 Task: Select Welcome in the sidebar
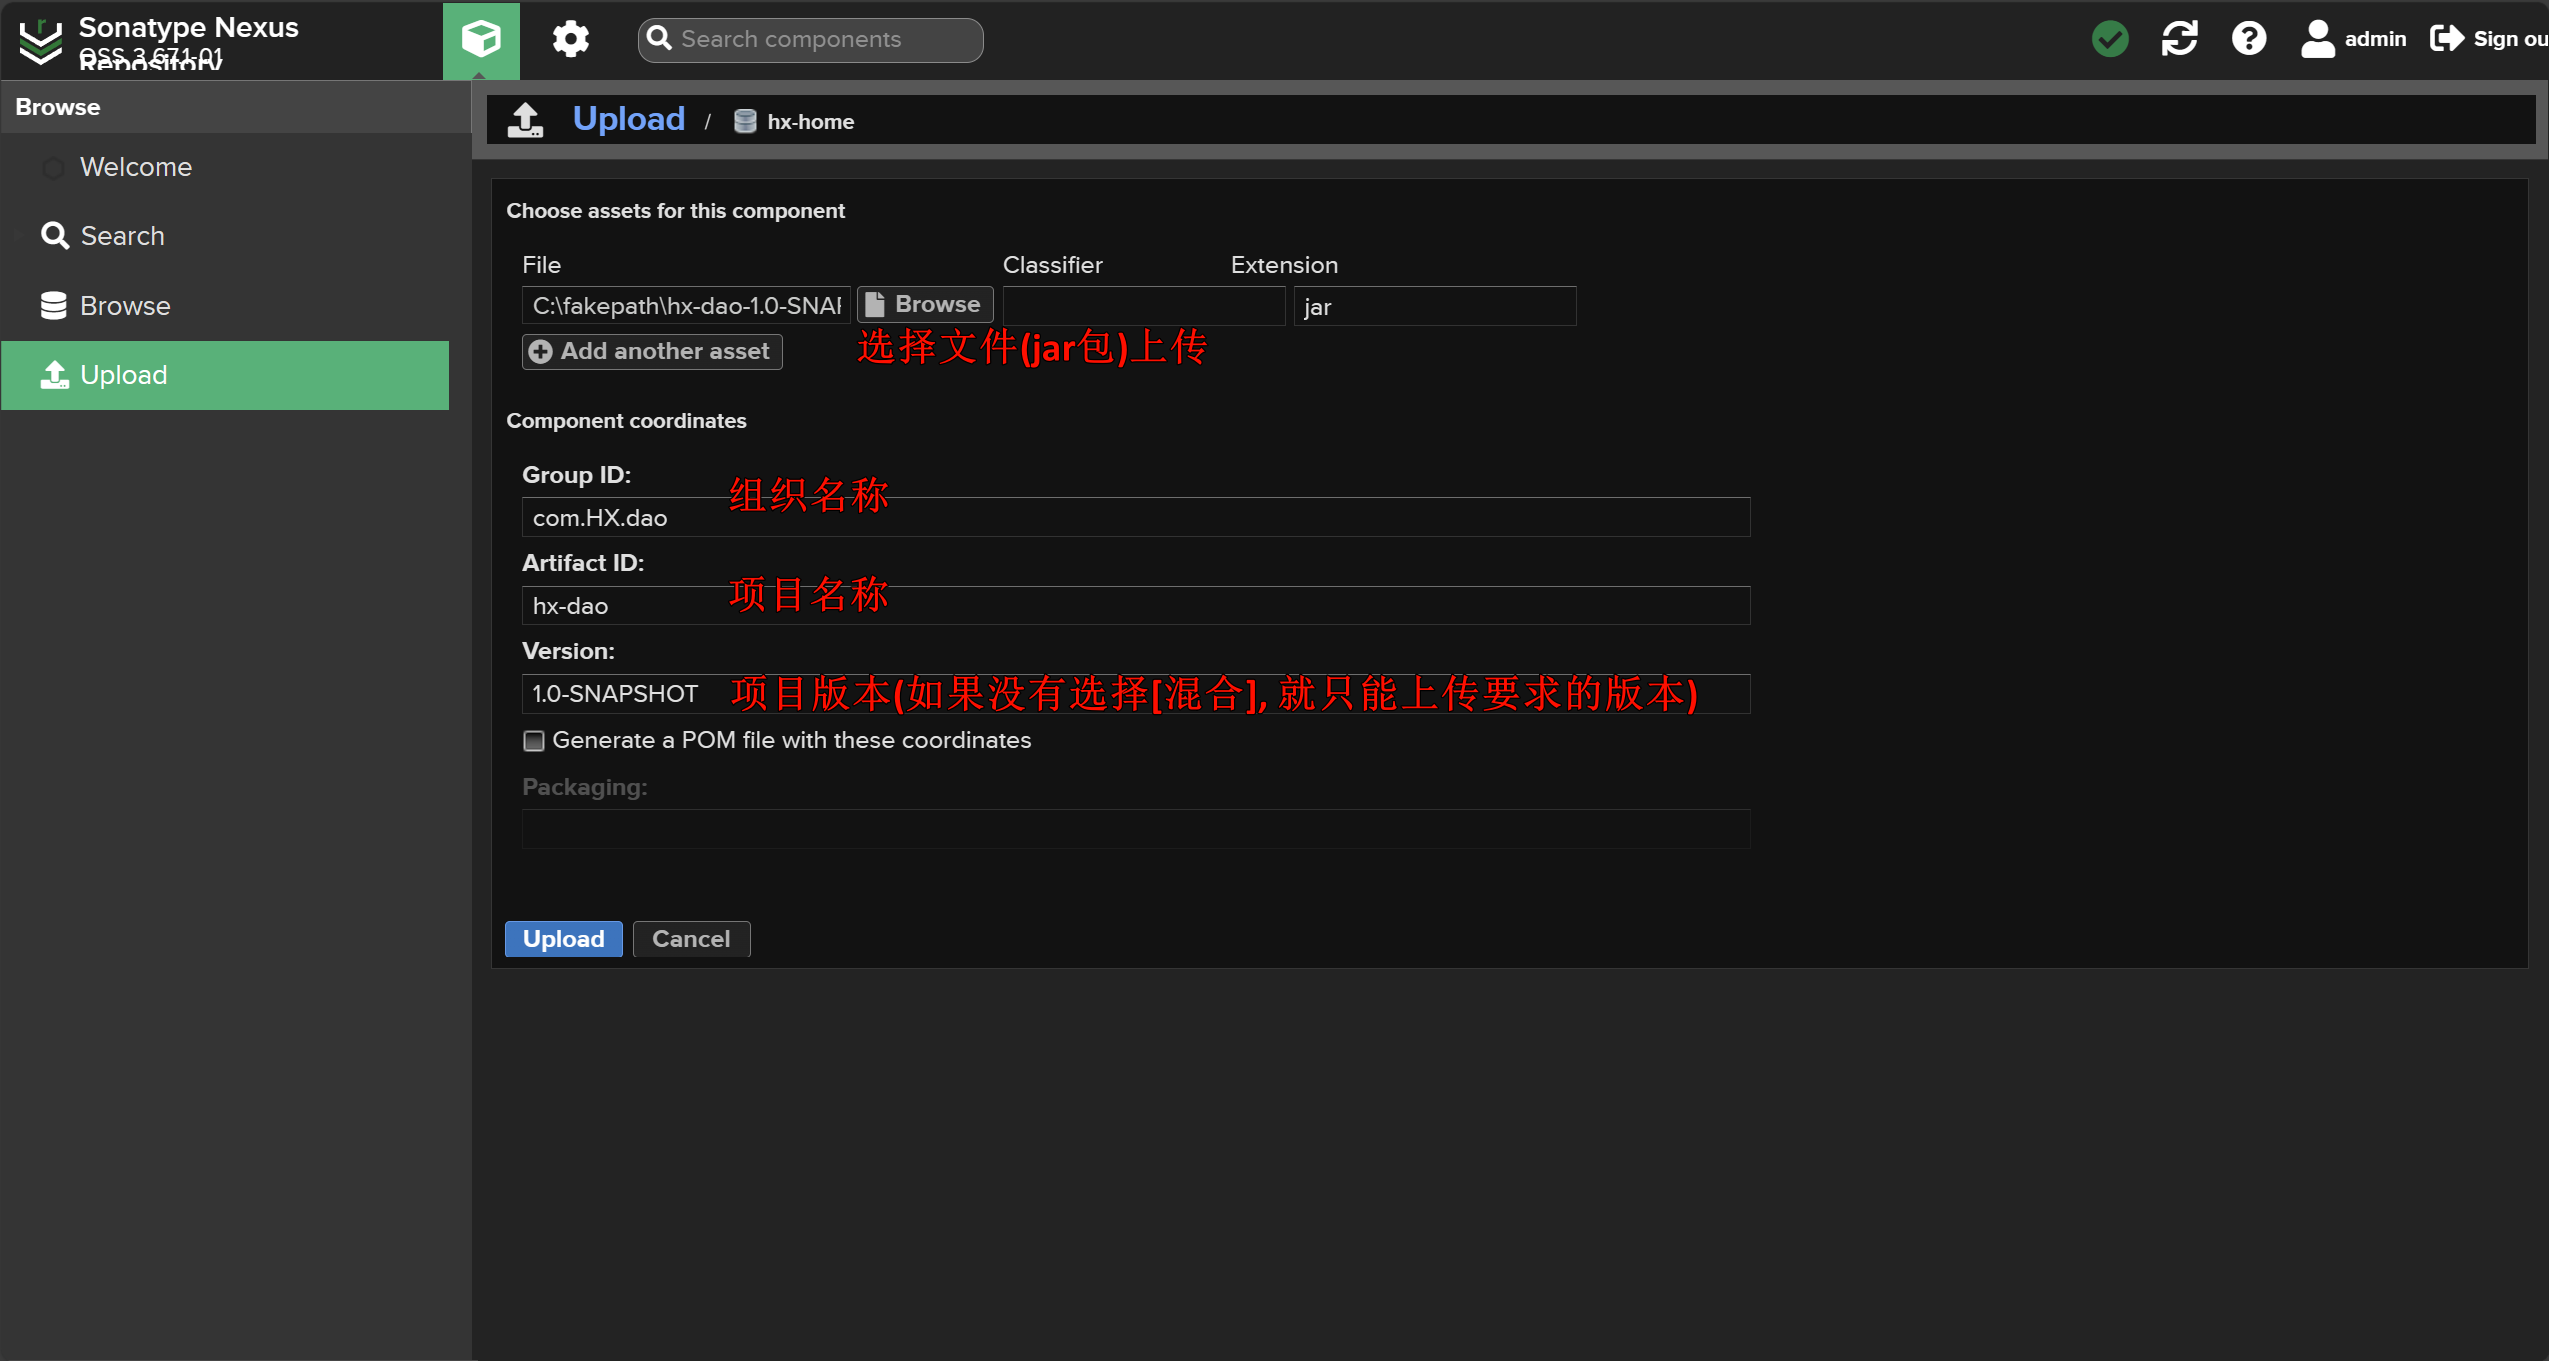pos(136,167)
